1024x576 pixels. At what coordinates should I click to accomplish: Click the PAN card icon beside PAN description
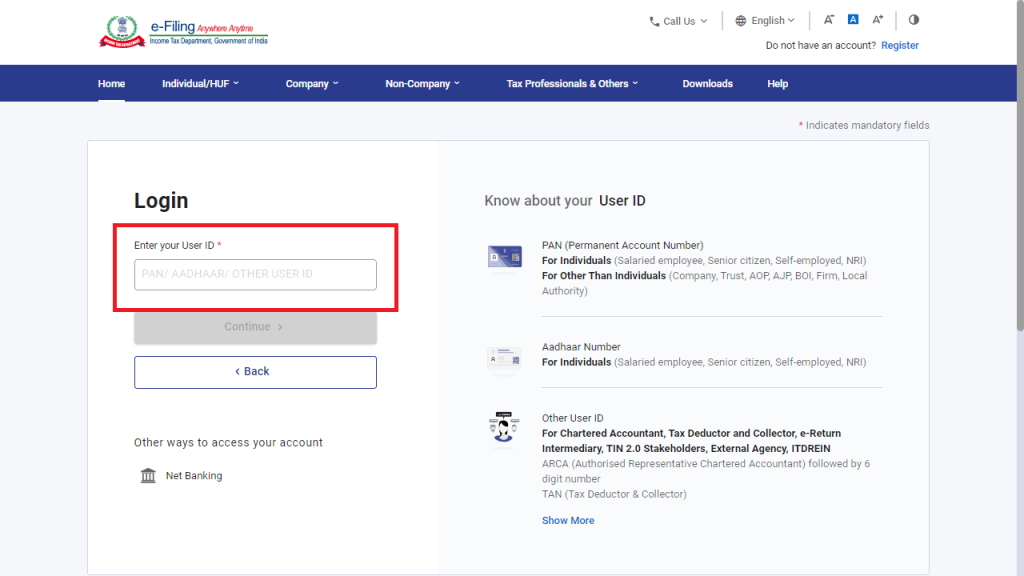504,256
